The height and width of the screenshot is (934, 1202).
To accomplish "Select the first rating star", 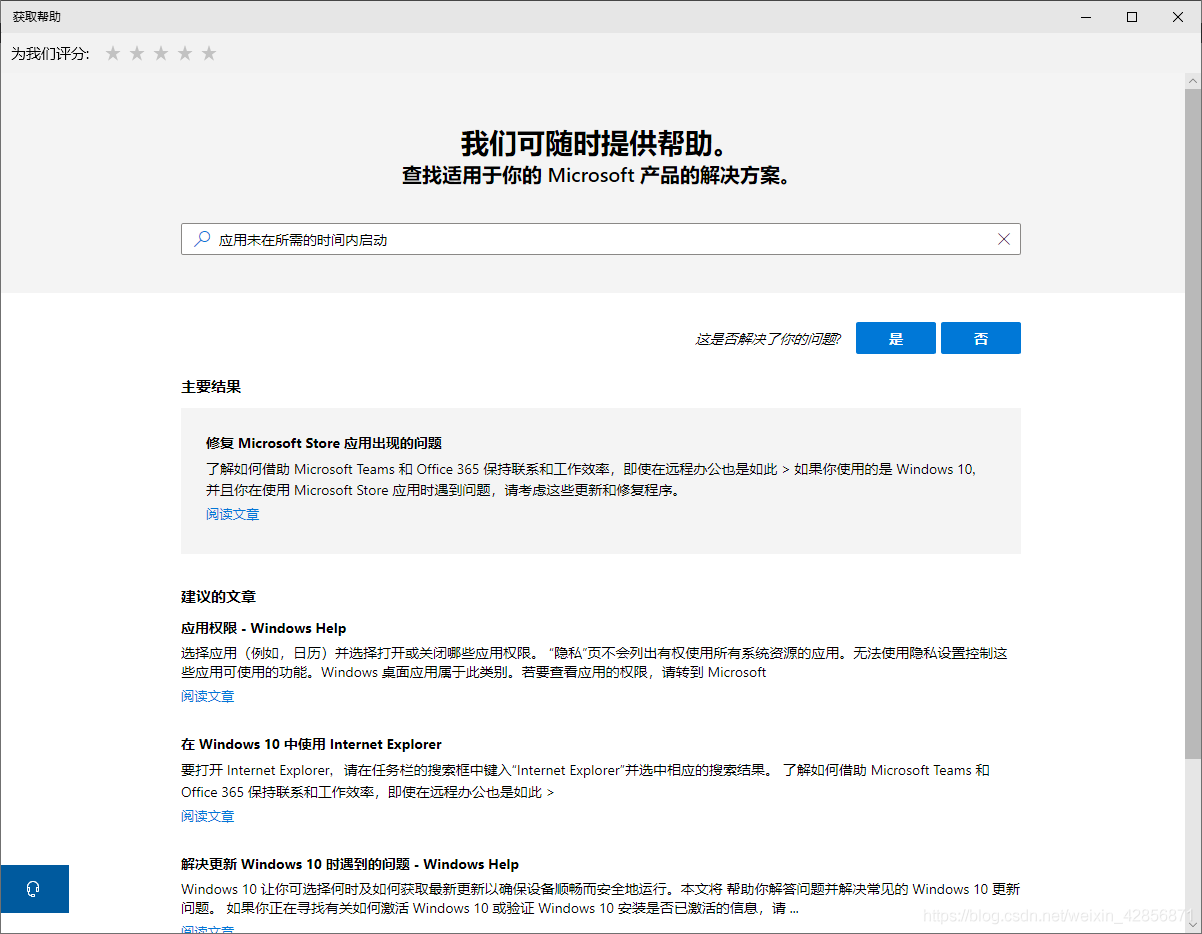I will tap(113, 53).
